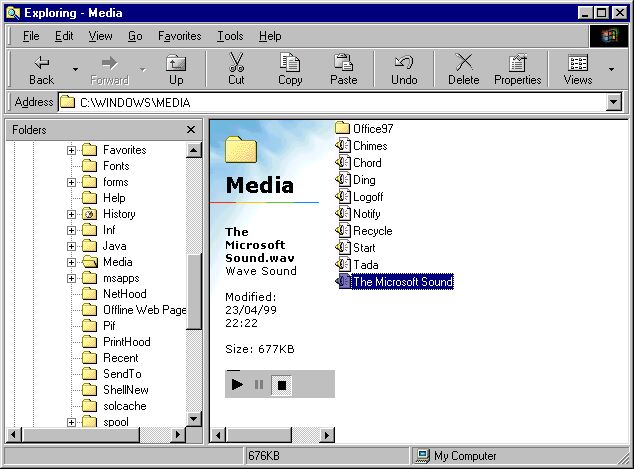Select the History folder icon in tree
The width and height of the screenshot is (634, 469).
pyautogui.click(x=90, y=214)
